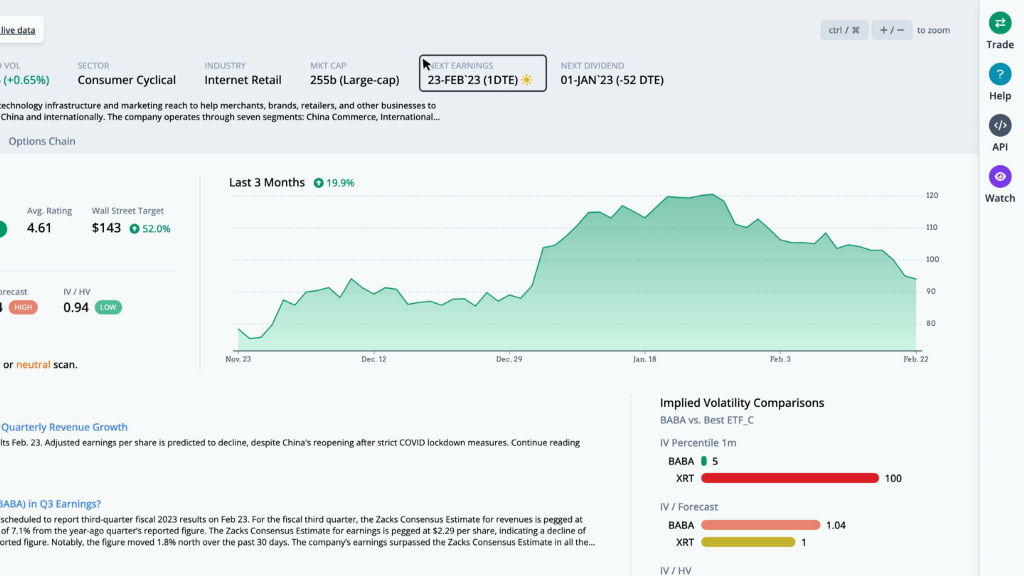The image size is (1024, 576).
Task: Click green up arrow beside 19.9%
Action: pos(318,183)
